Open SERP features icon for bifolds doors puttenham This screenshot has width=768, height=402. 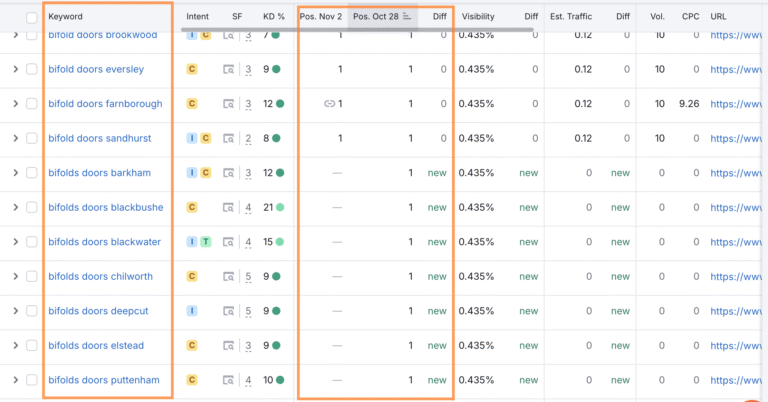tap(230, 380)
